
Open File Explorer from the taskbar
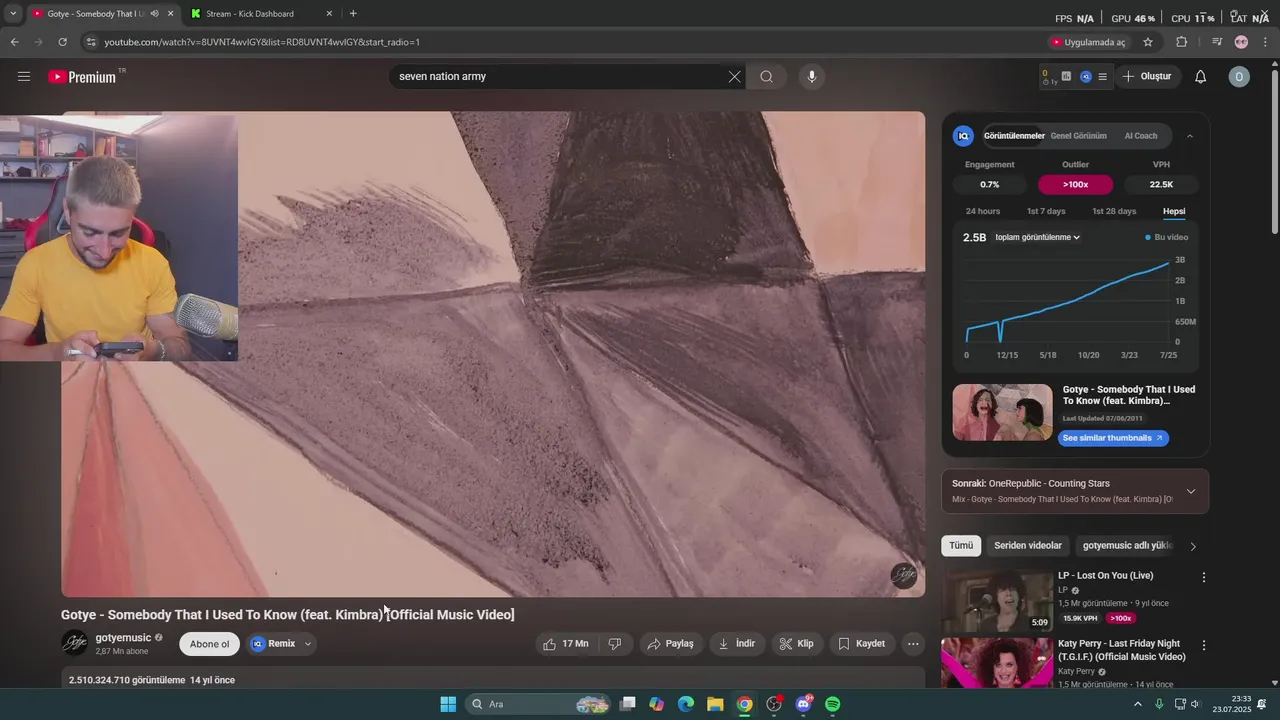click(x=715, y=704)
